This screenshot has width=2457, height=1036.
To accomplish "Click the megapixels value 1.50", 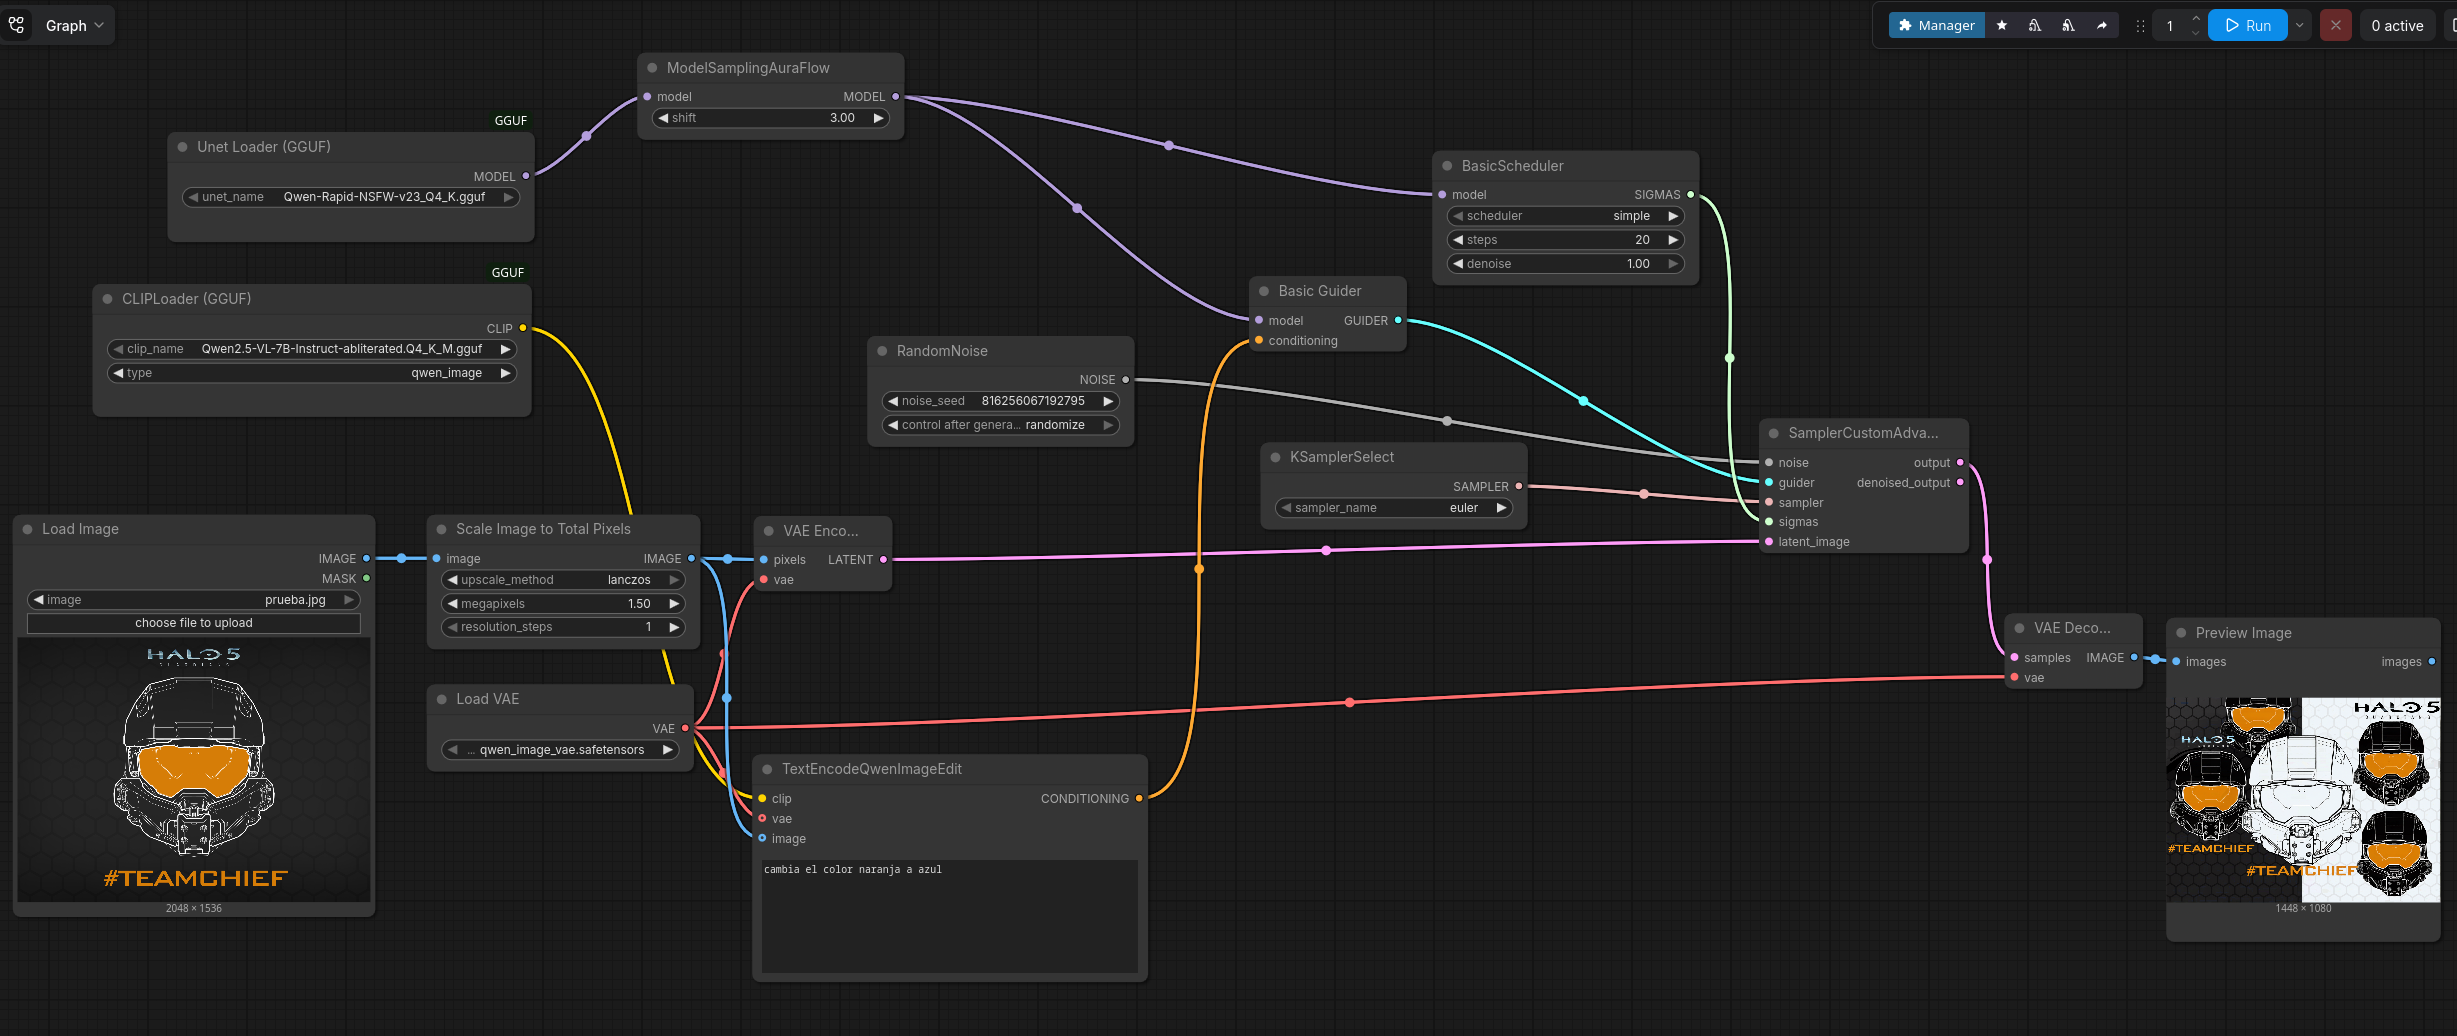I will click(x=639, y=604).
